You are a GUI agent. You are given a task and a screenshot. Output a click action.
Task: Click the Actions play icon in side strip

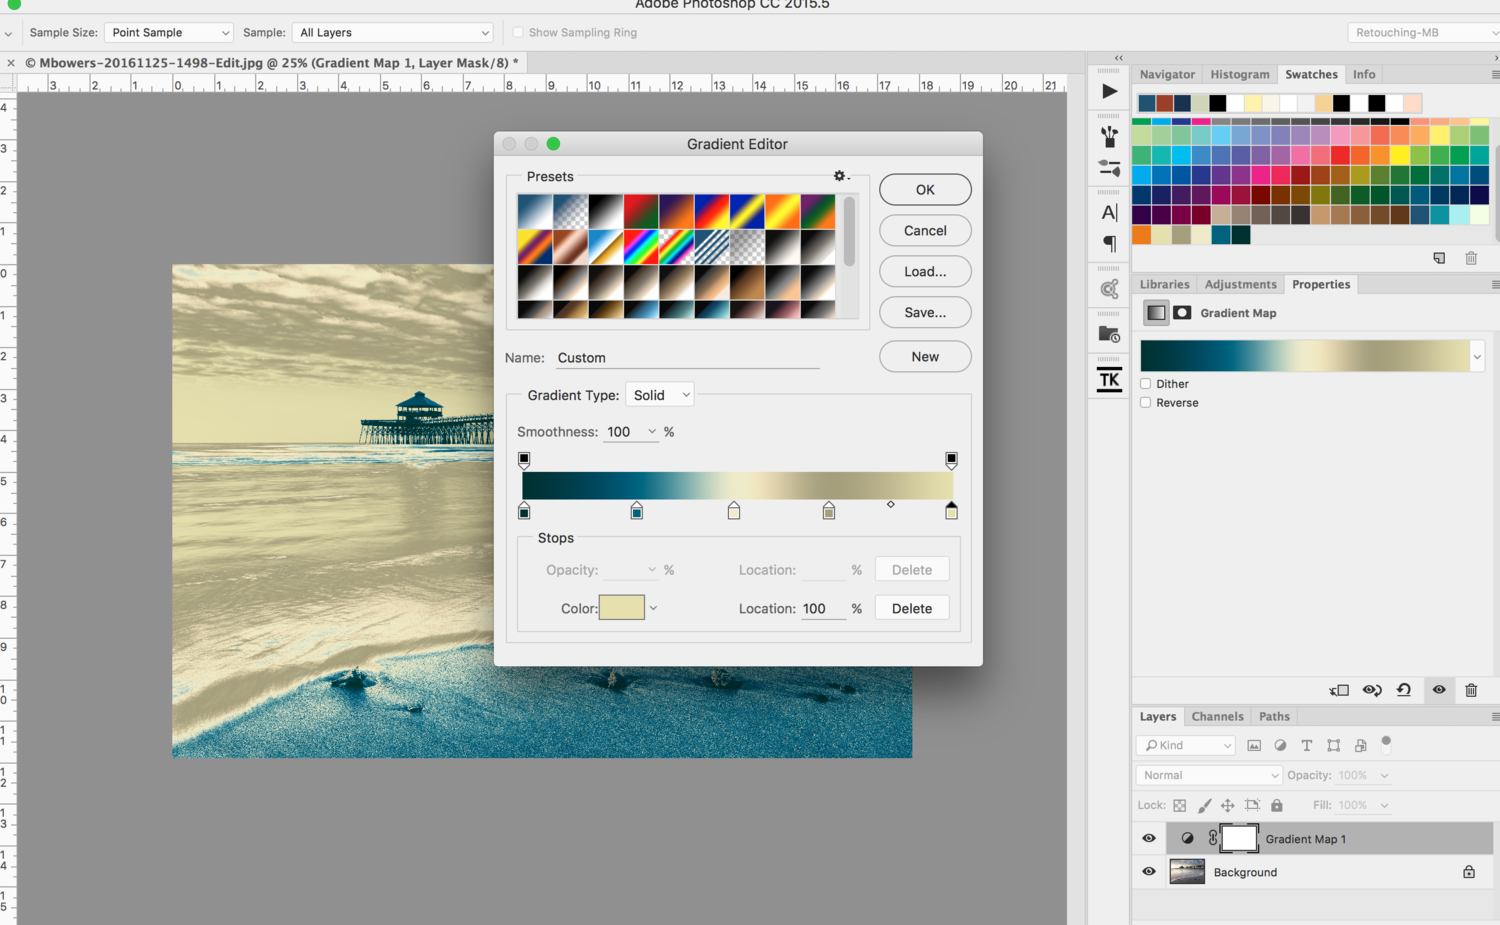[1109, 91]
